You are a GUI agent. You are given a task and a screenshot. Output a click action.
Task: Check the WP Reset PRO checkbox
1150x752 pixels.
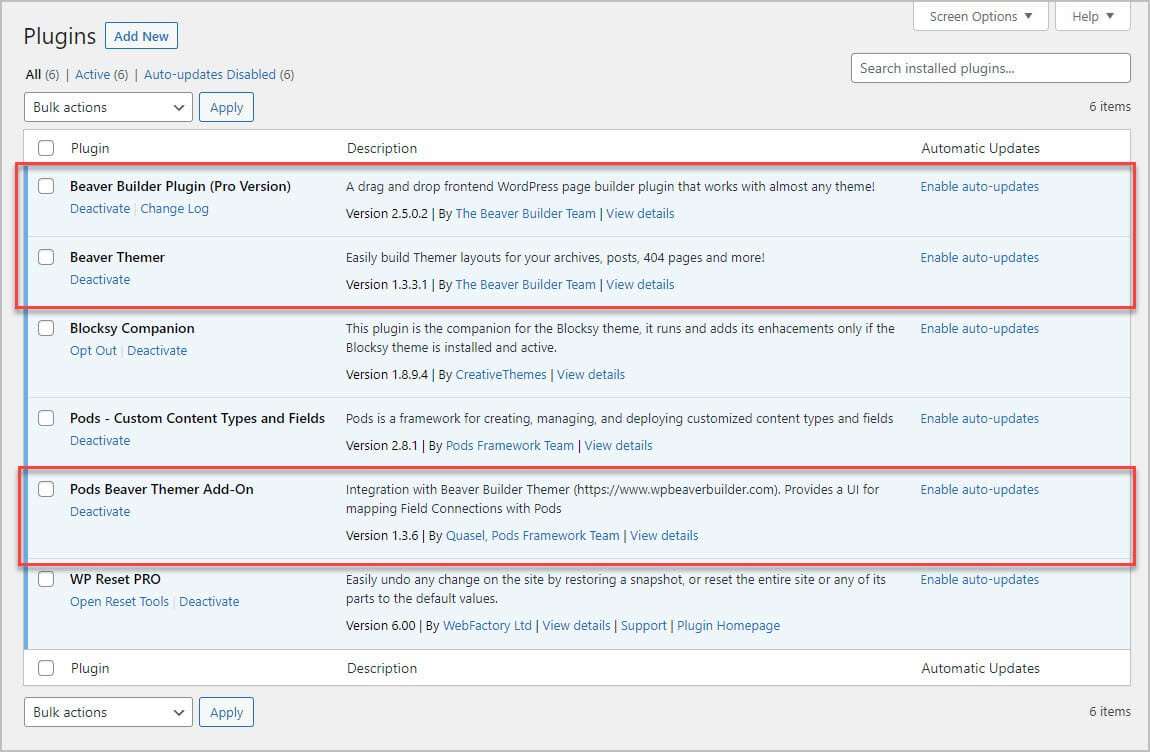point(46,578)
